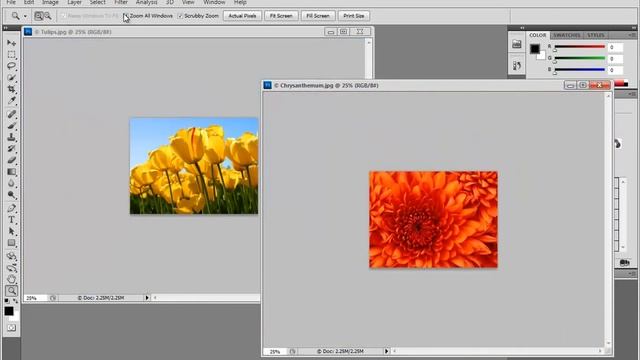640x360 pixels.
Task: Expand the collapsed icon panel dock arrows
Action: coord(522,28)
